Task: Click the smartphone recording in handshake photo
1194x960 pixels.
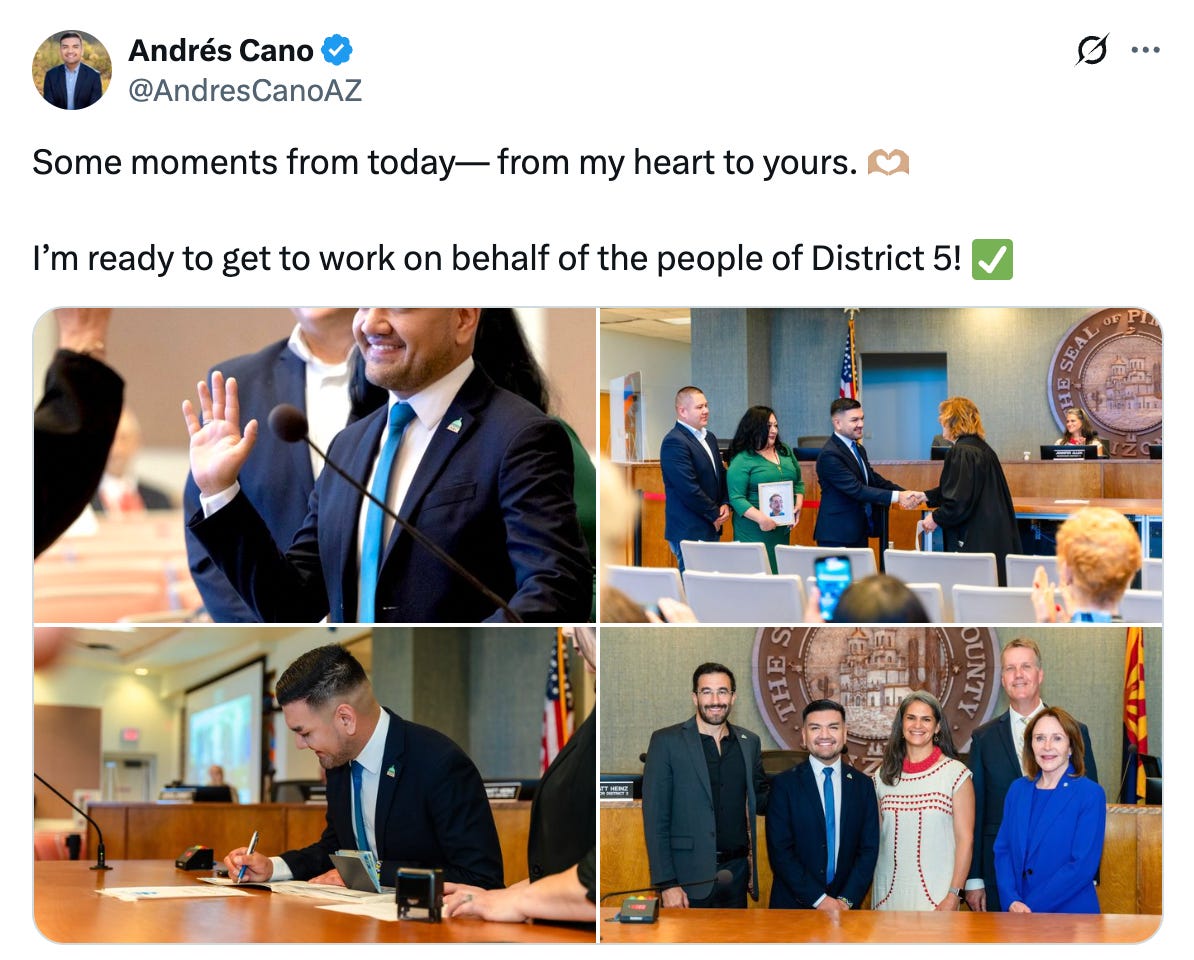Action: [x=832, y=586]
